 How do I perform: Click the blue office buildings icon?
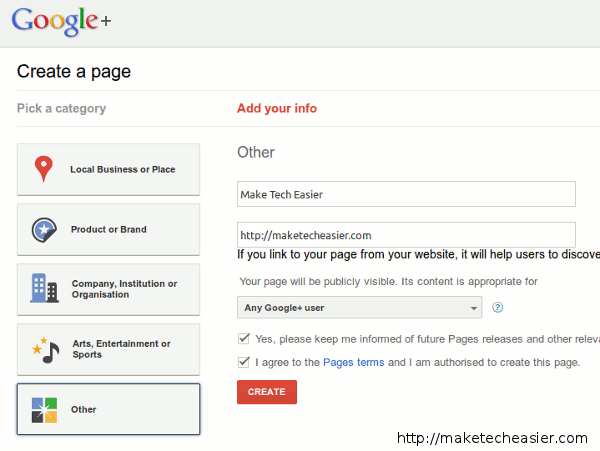pyautogui.click(x=44, y=288)
